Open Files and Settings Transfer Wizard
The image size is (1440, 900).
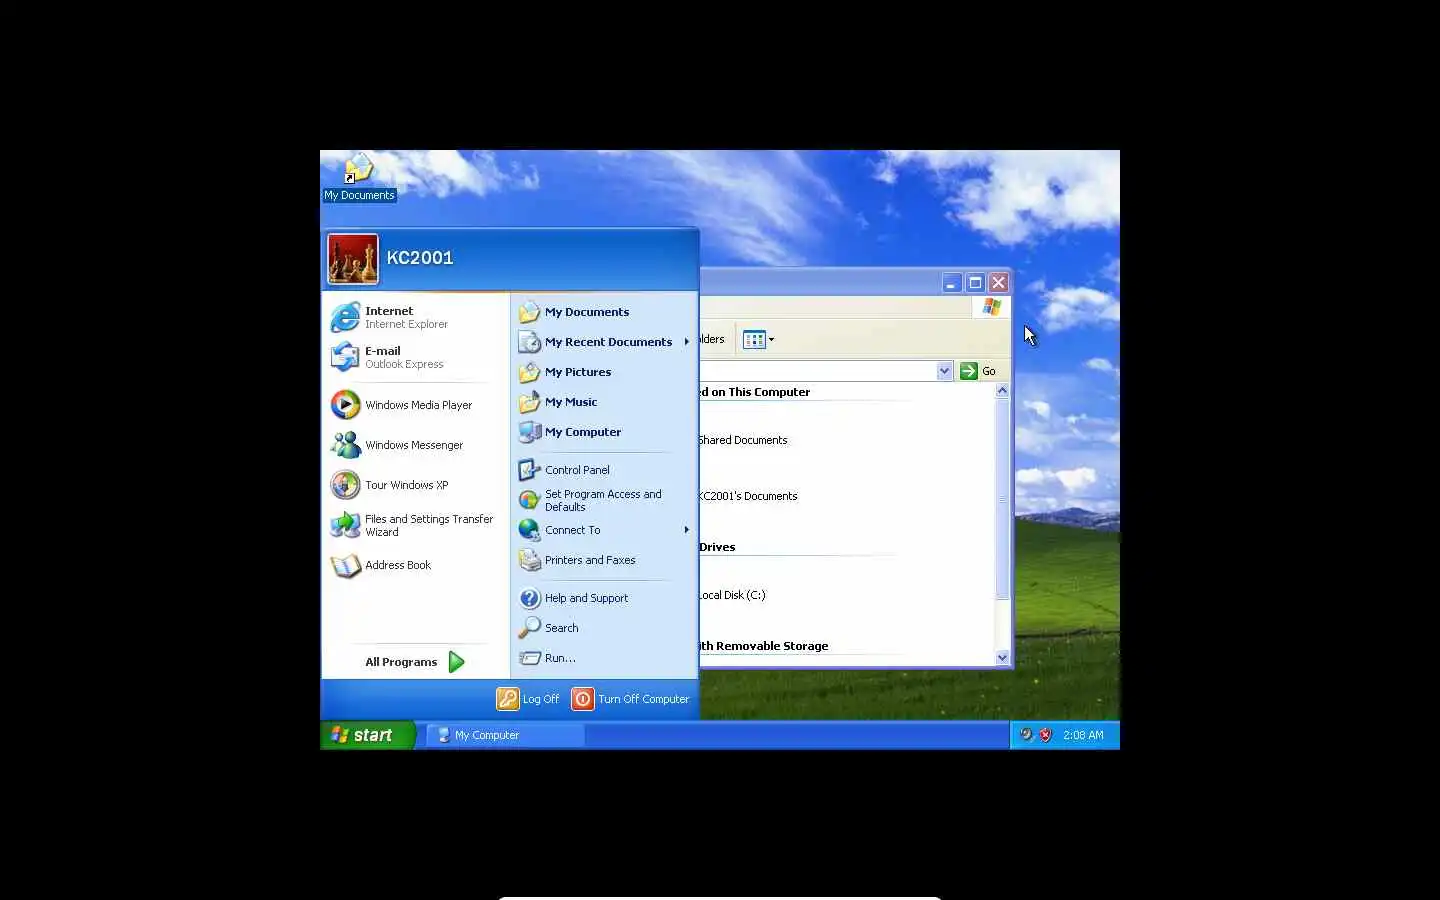coord(415,525)
